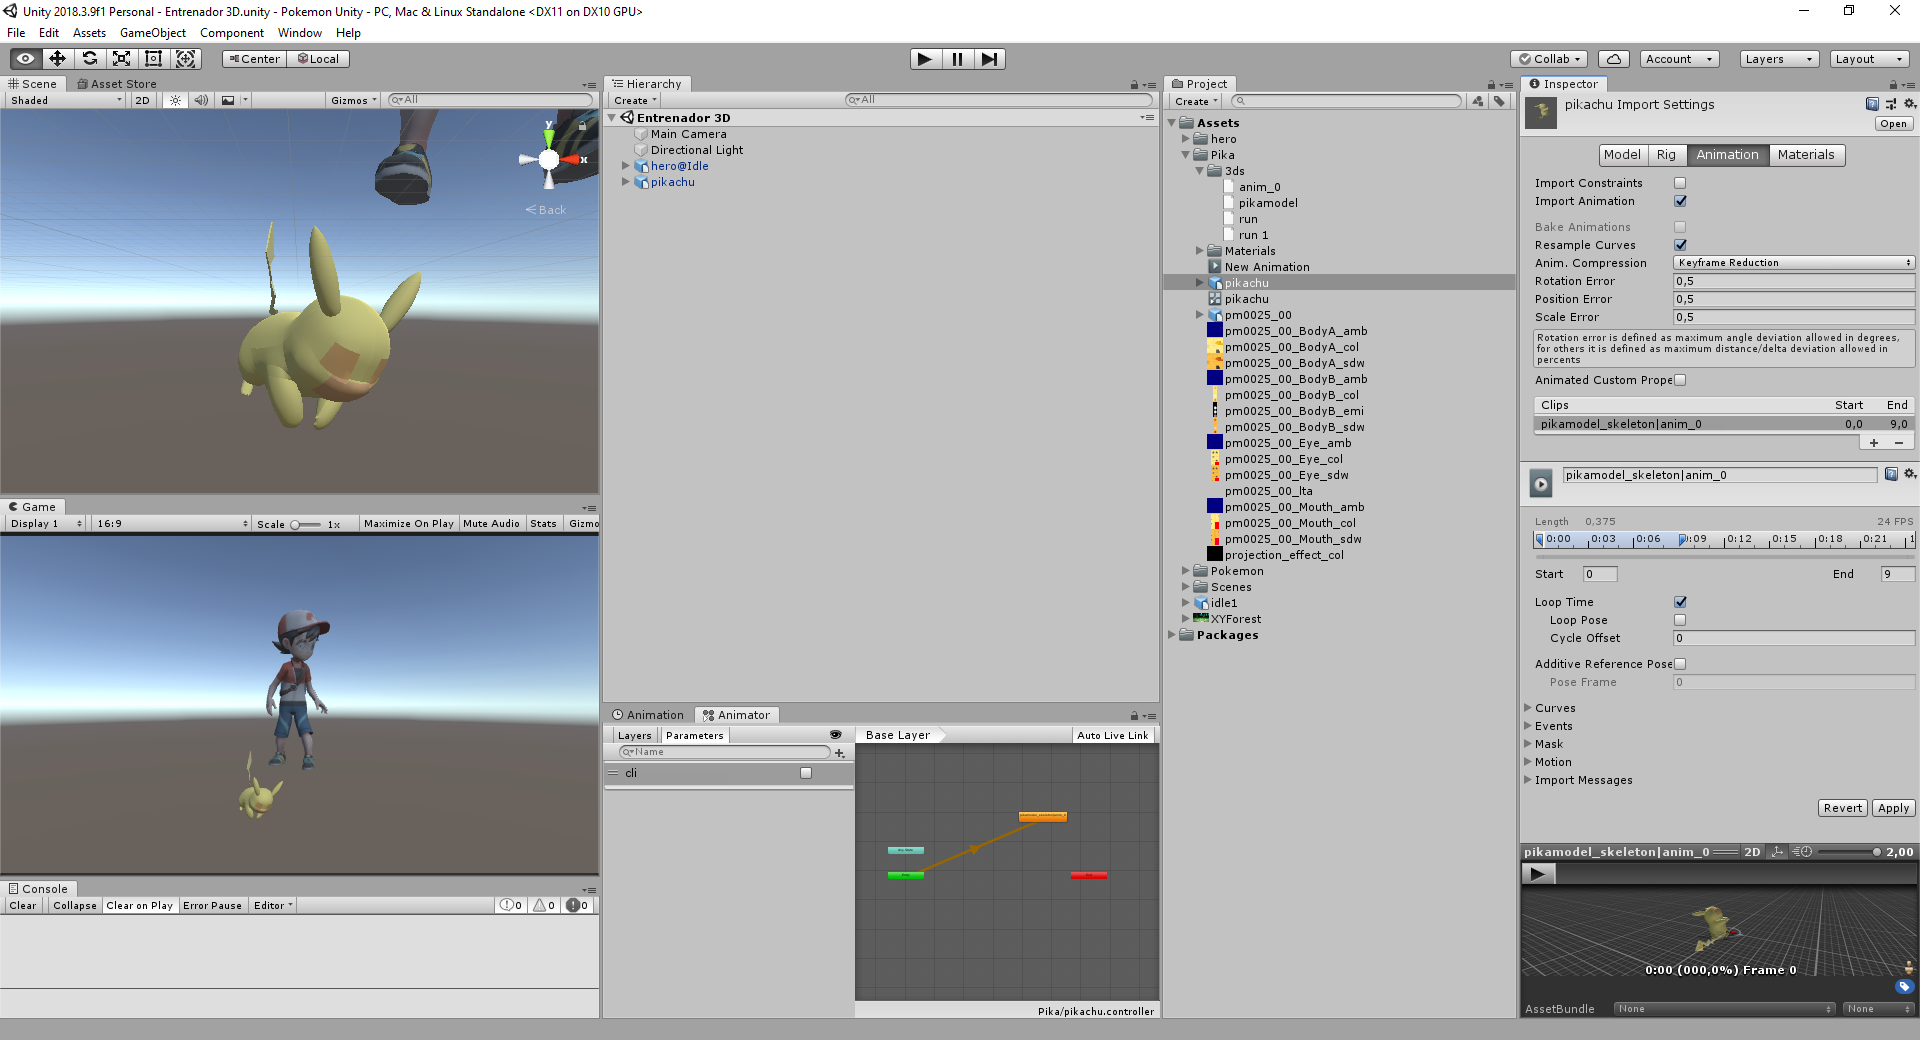The width and height of the screenshot is (1920, 1040).
Task: Select the Hand tool in the toolbar
Action: (25, 59)
